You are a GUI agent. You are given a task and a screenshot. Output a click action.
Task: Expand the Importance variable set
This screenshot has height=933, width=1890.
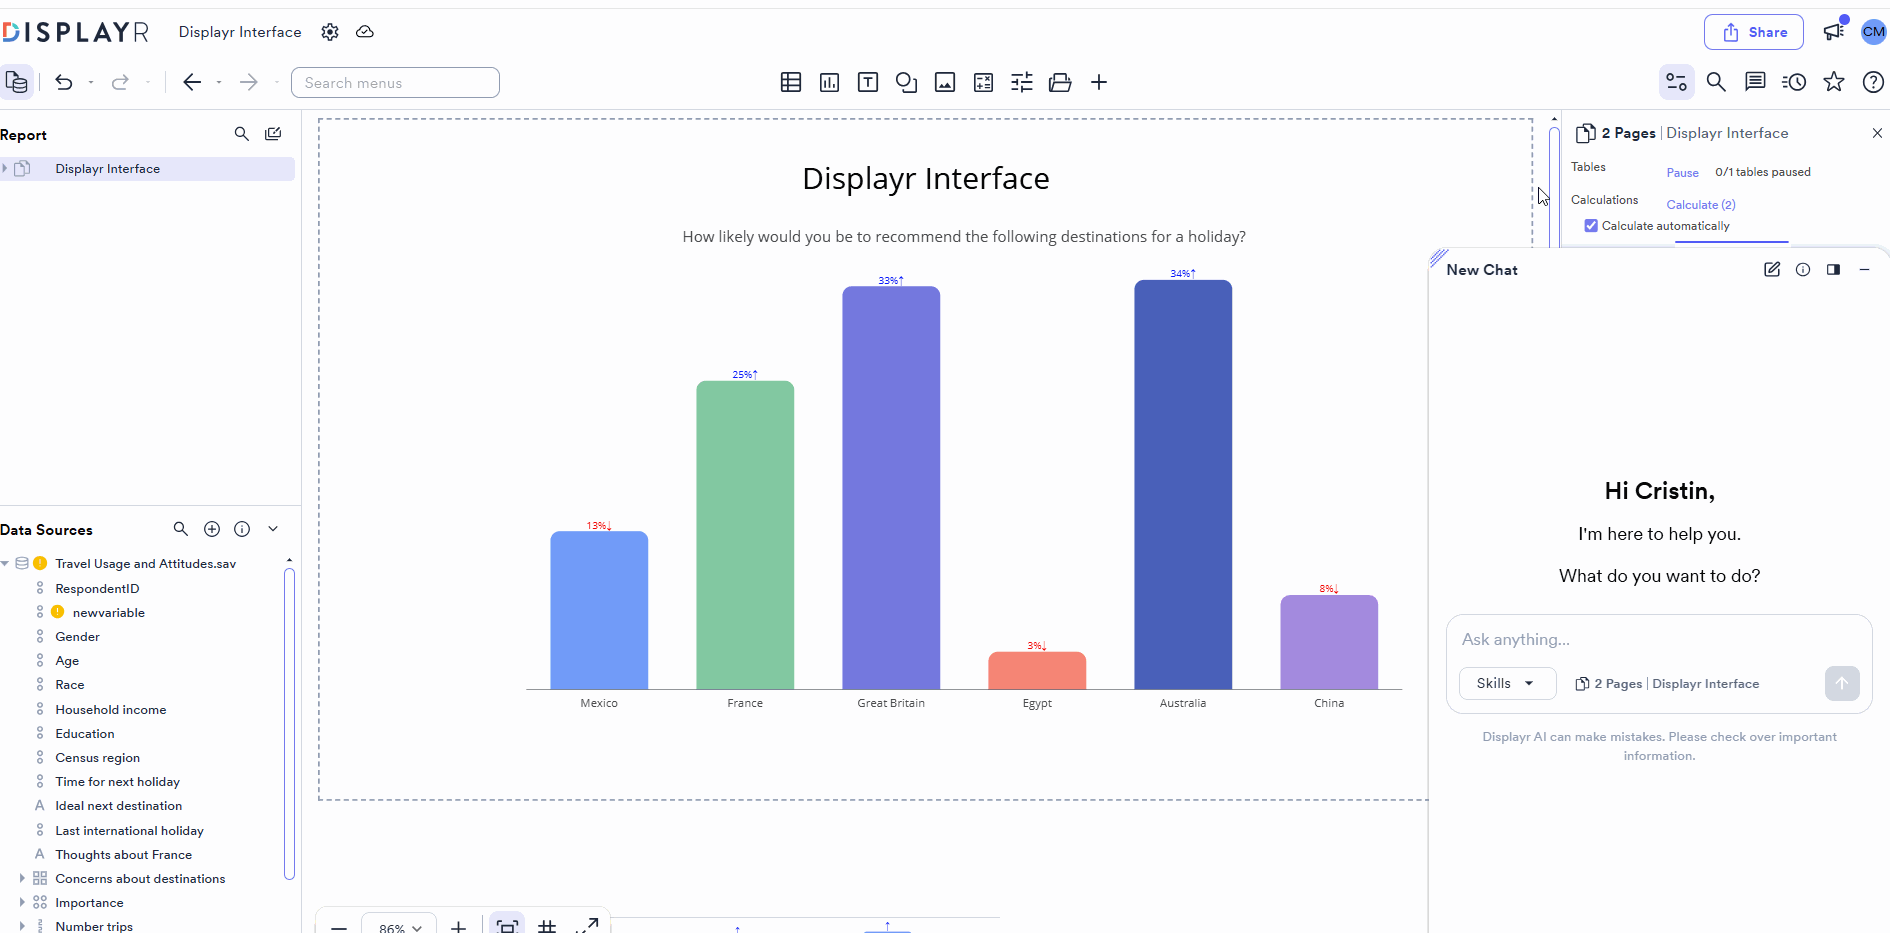(22, 903)
